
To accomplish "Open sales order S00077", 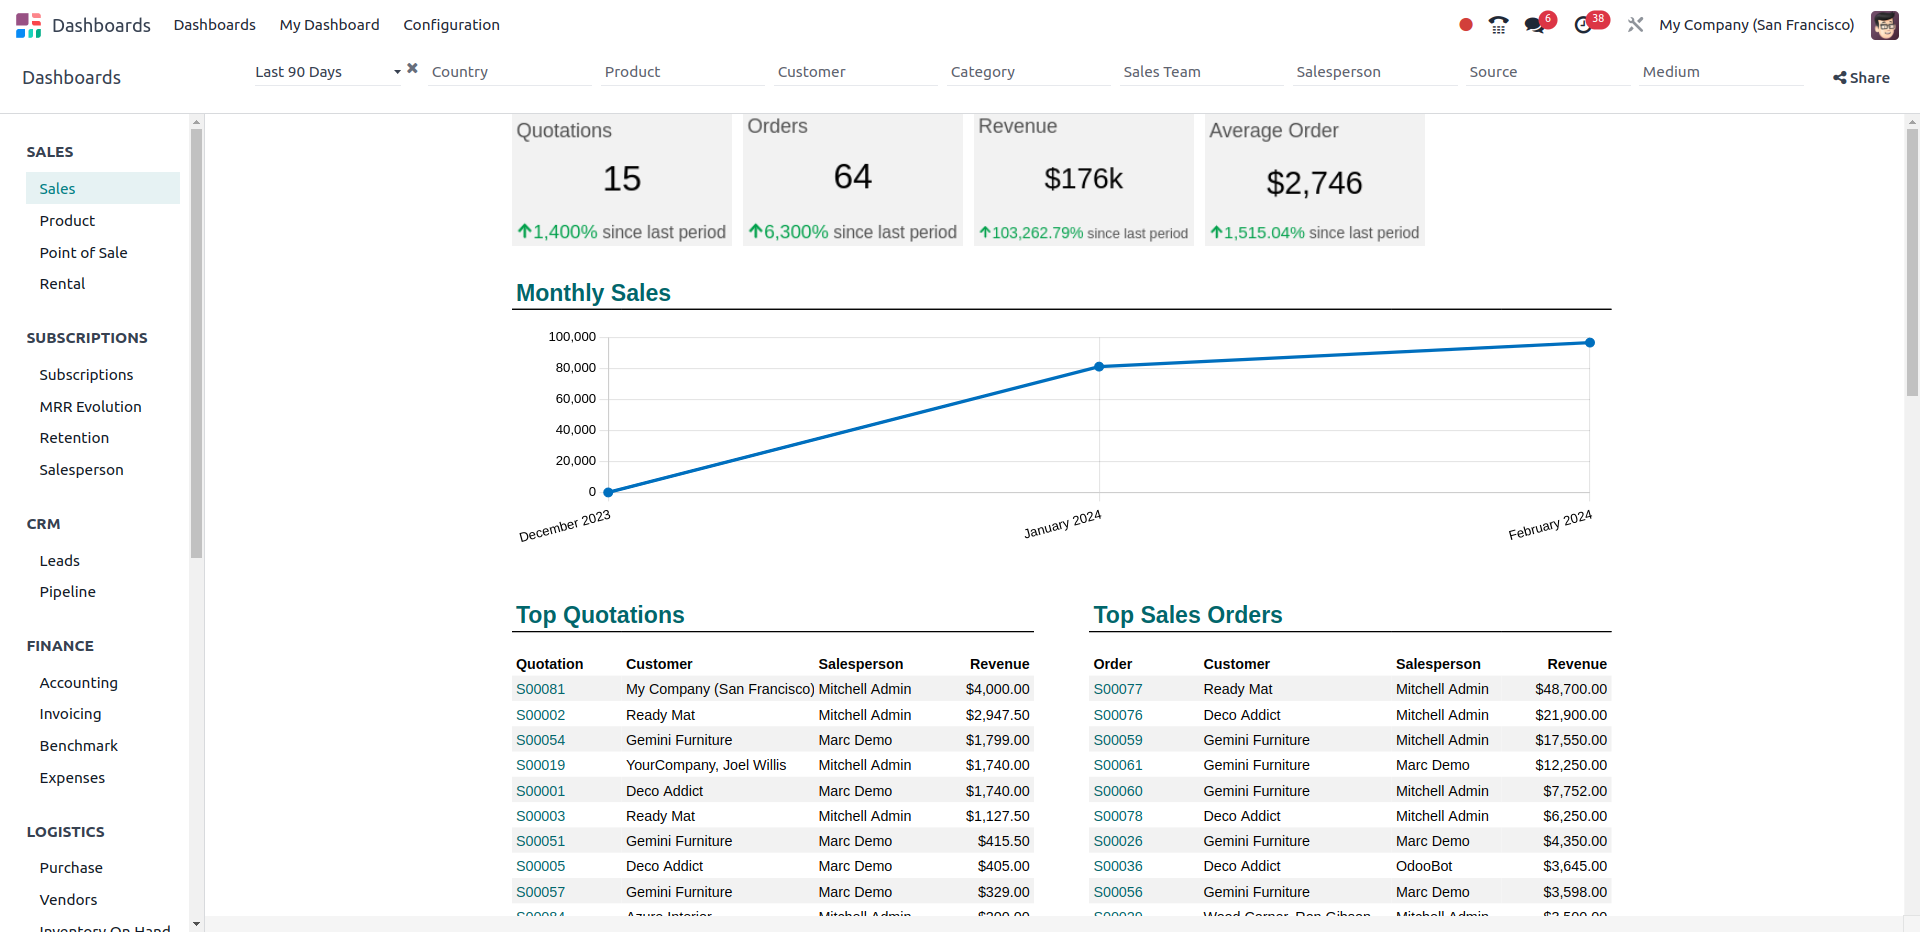I will coord(1118,689).
